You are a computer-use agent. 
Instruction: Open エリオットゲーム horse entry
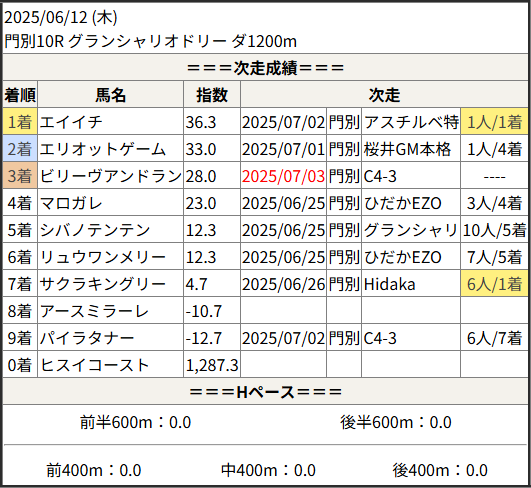pos(103,149)
